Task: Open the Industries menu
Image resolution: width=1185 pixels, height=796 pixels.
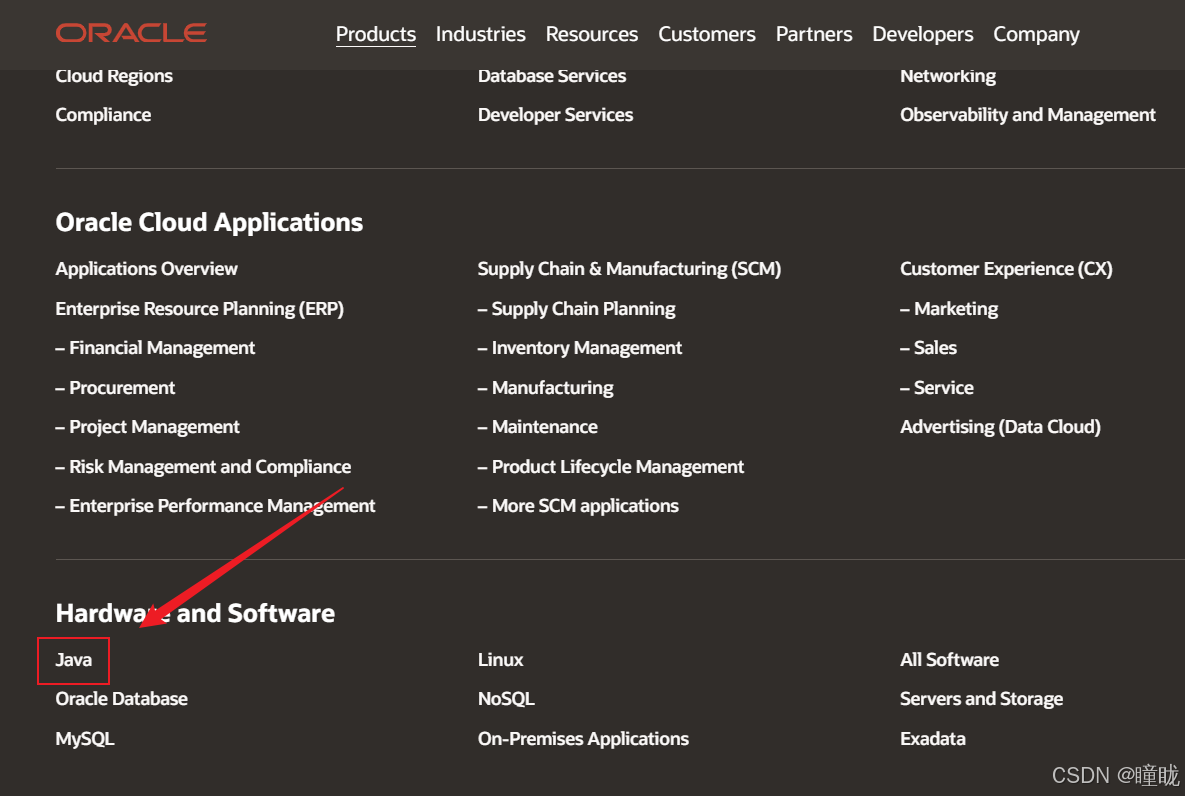Action: click(x=481, y=34)
